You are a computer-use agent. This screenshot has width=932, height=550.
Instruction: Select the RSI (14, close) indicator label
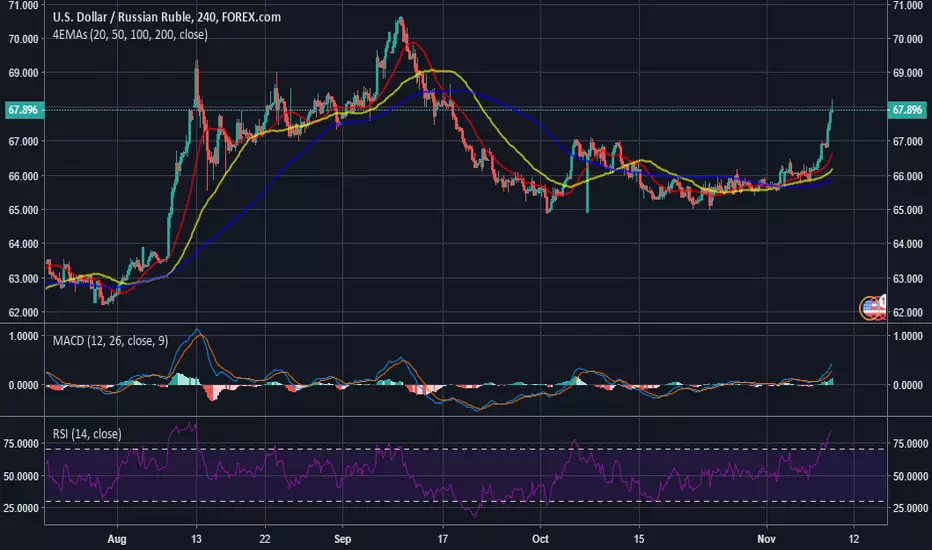87,434
